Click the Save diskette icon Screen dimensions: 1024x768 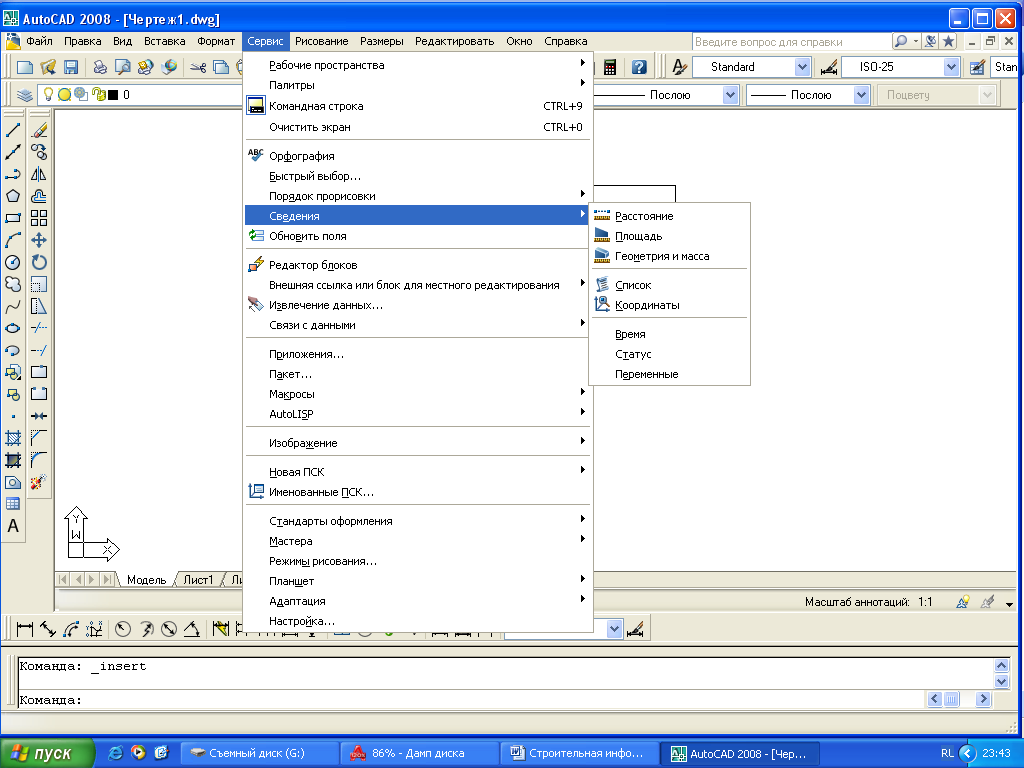[x=71, y=67]
